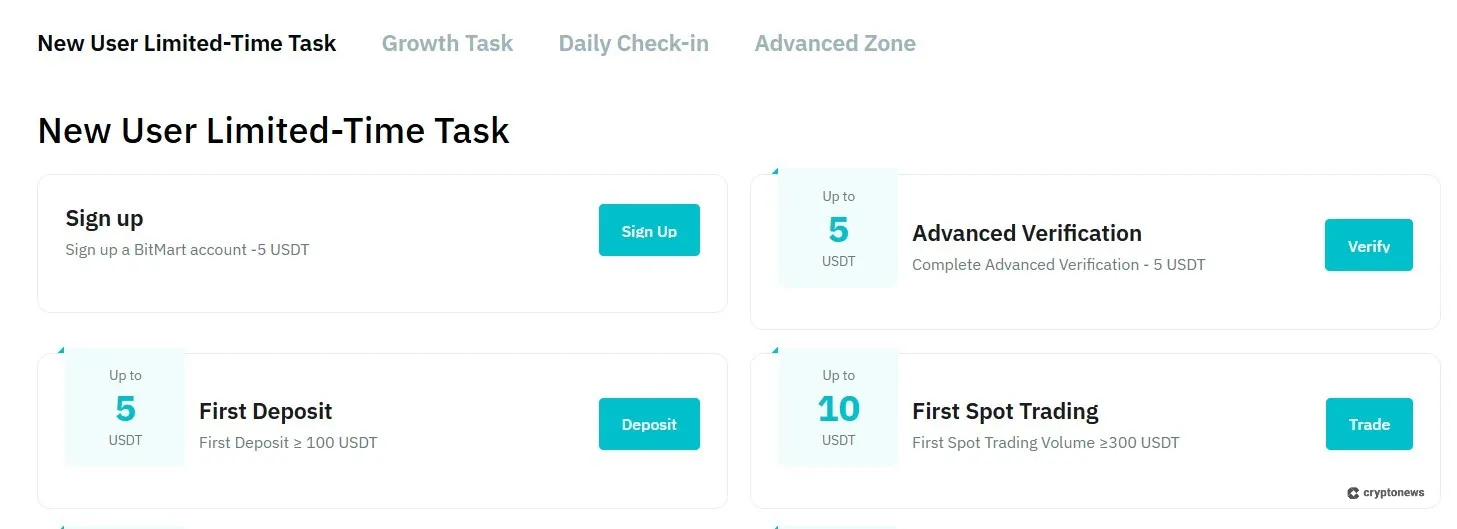This screenshot has width=1457, height=529.
Task: Hit the Deposit button
Action: pyautogui.click(x=649, y=424)
